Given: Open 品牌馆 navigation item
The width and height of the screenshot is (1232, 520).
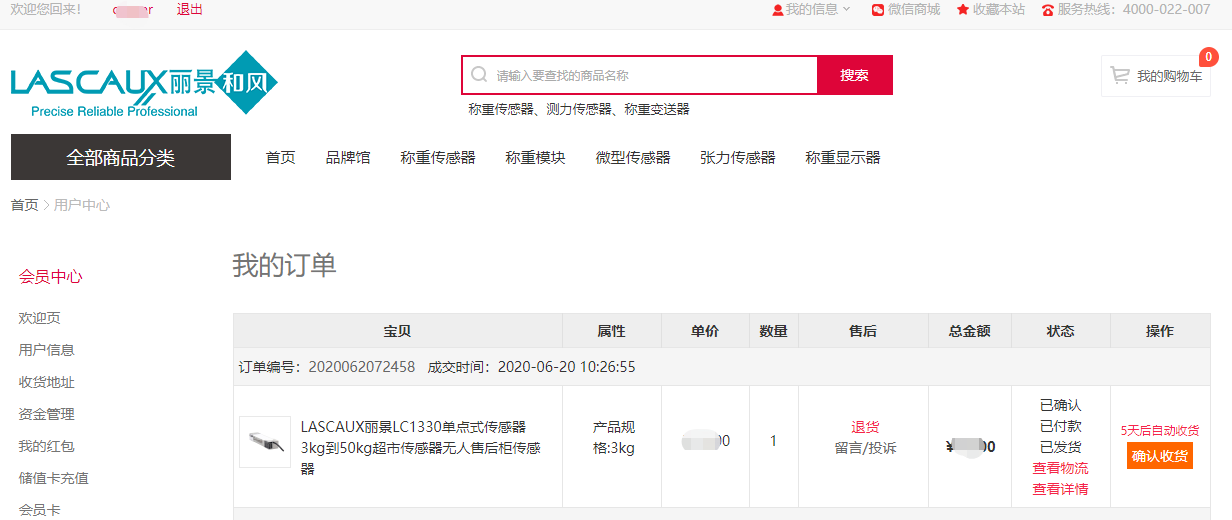Looking at the screenshot, I should click(x=348, y=158).
